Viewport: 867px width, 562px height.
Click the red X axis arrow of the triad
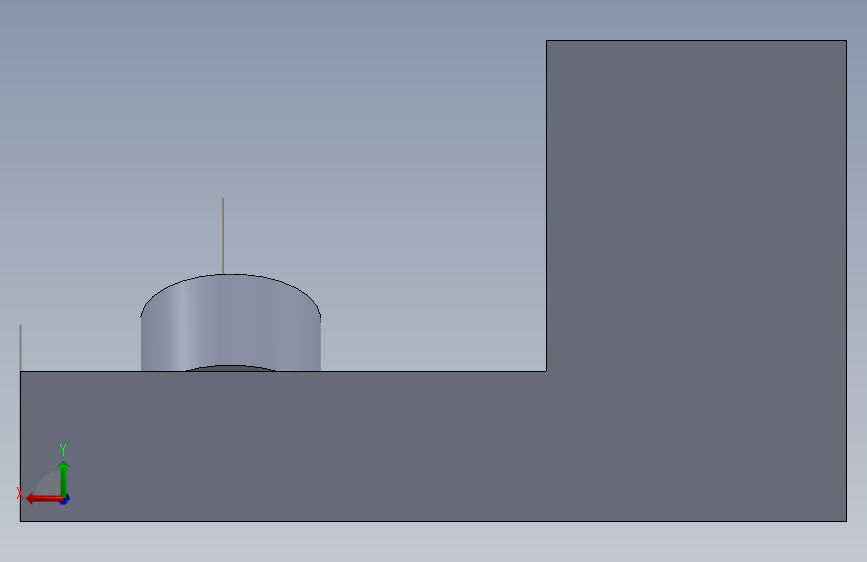(44, 499)
